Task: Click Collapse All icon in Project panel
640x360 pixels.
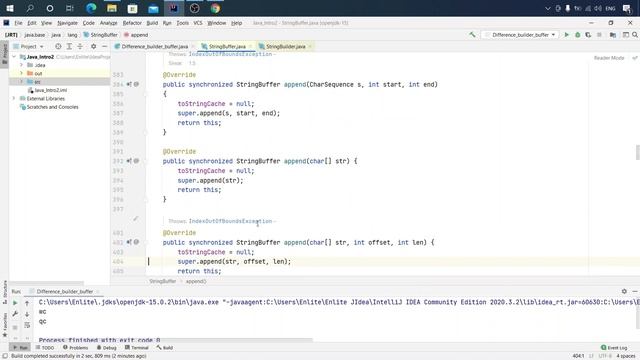Action: point(80,47)
